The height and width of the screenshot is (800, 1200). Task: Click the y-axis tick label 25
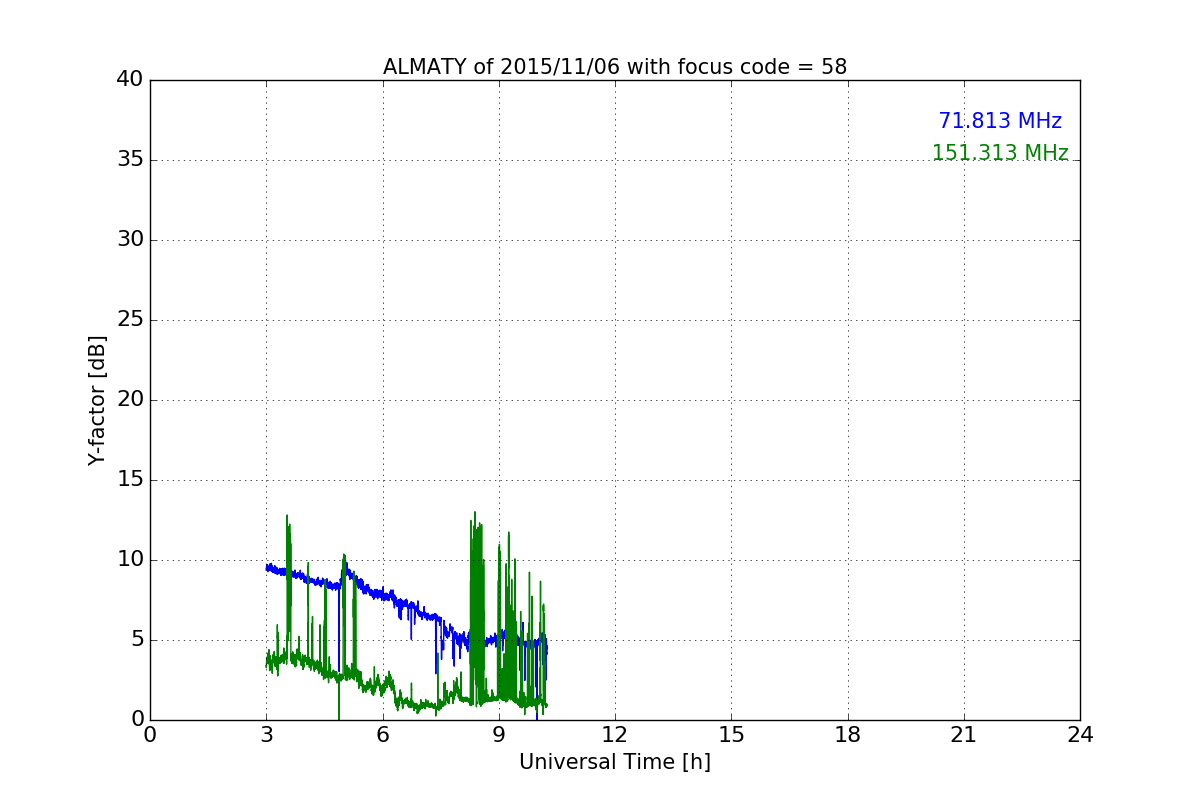(130, 320)
